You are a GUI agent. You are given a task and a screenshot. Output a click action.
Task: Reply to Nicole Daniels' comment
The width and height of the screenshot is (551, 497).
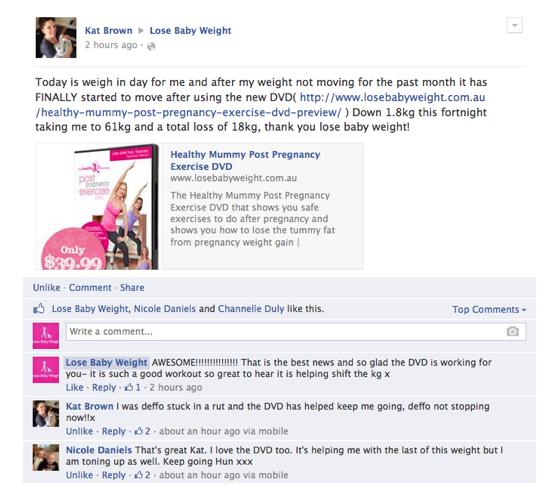coord(114,475)
